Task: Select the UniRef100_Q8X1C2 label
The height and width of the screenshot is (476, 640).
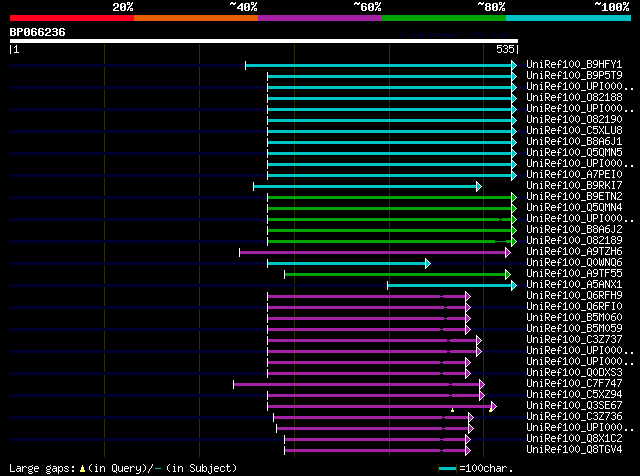Action: 574,439
